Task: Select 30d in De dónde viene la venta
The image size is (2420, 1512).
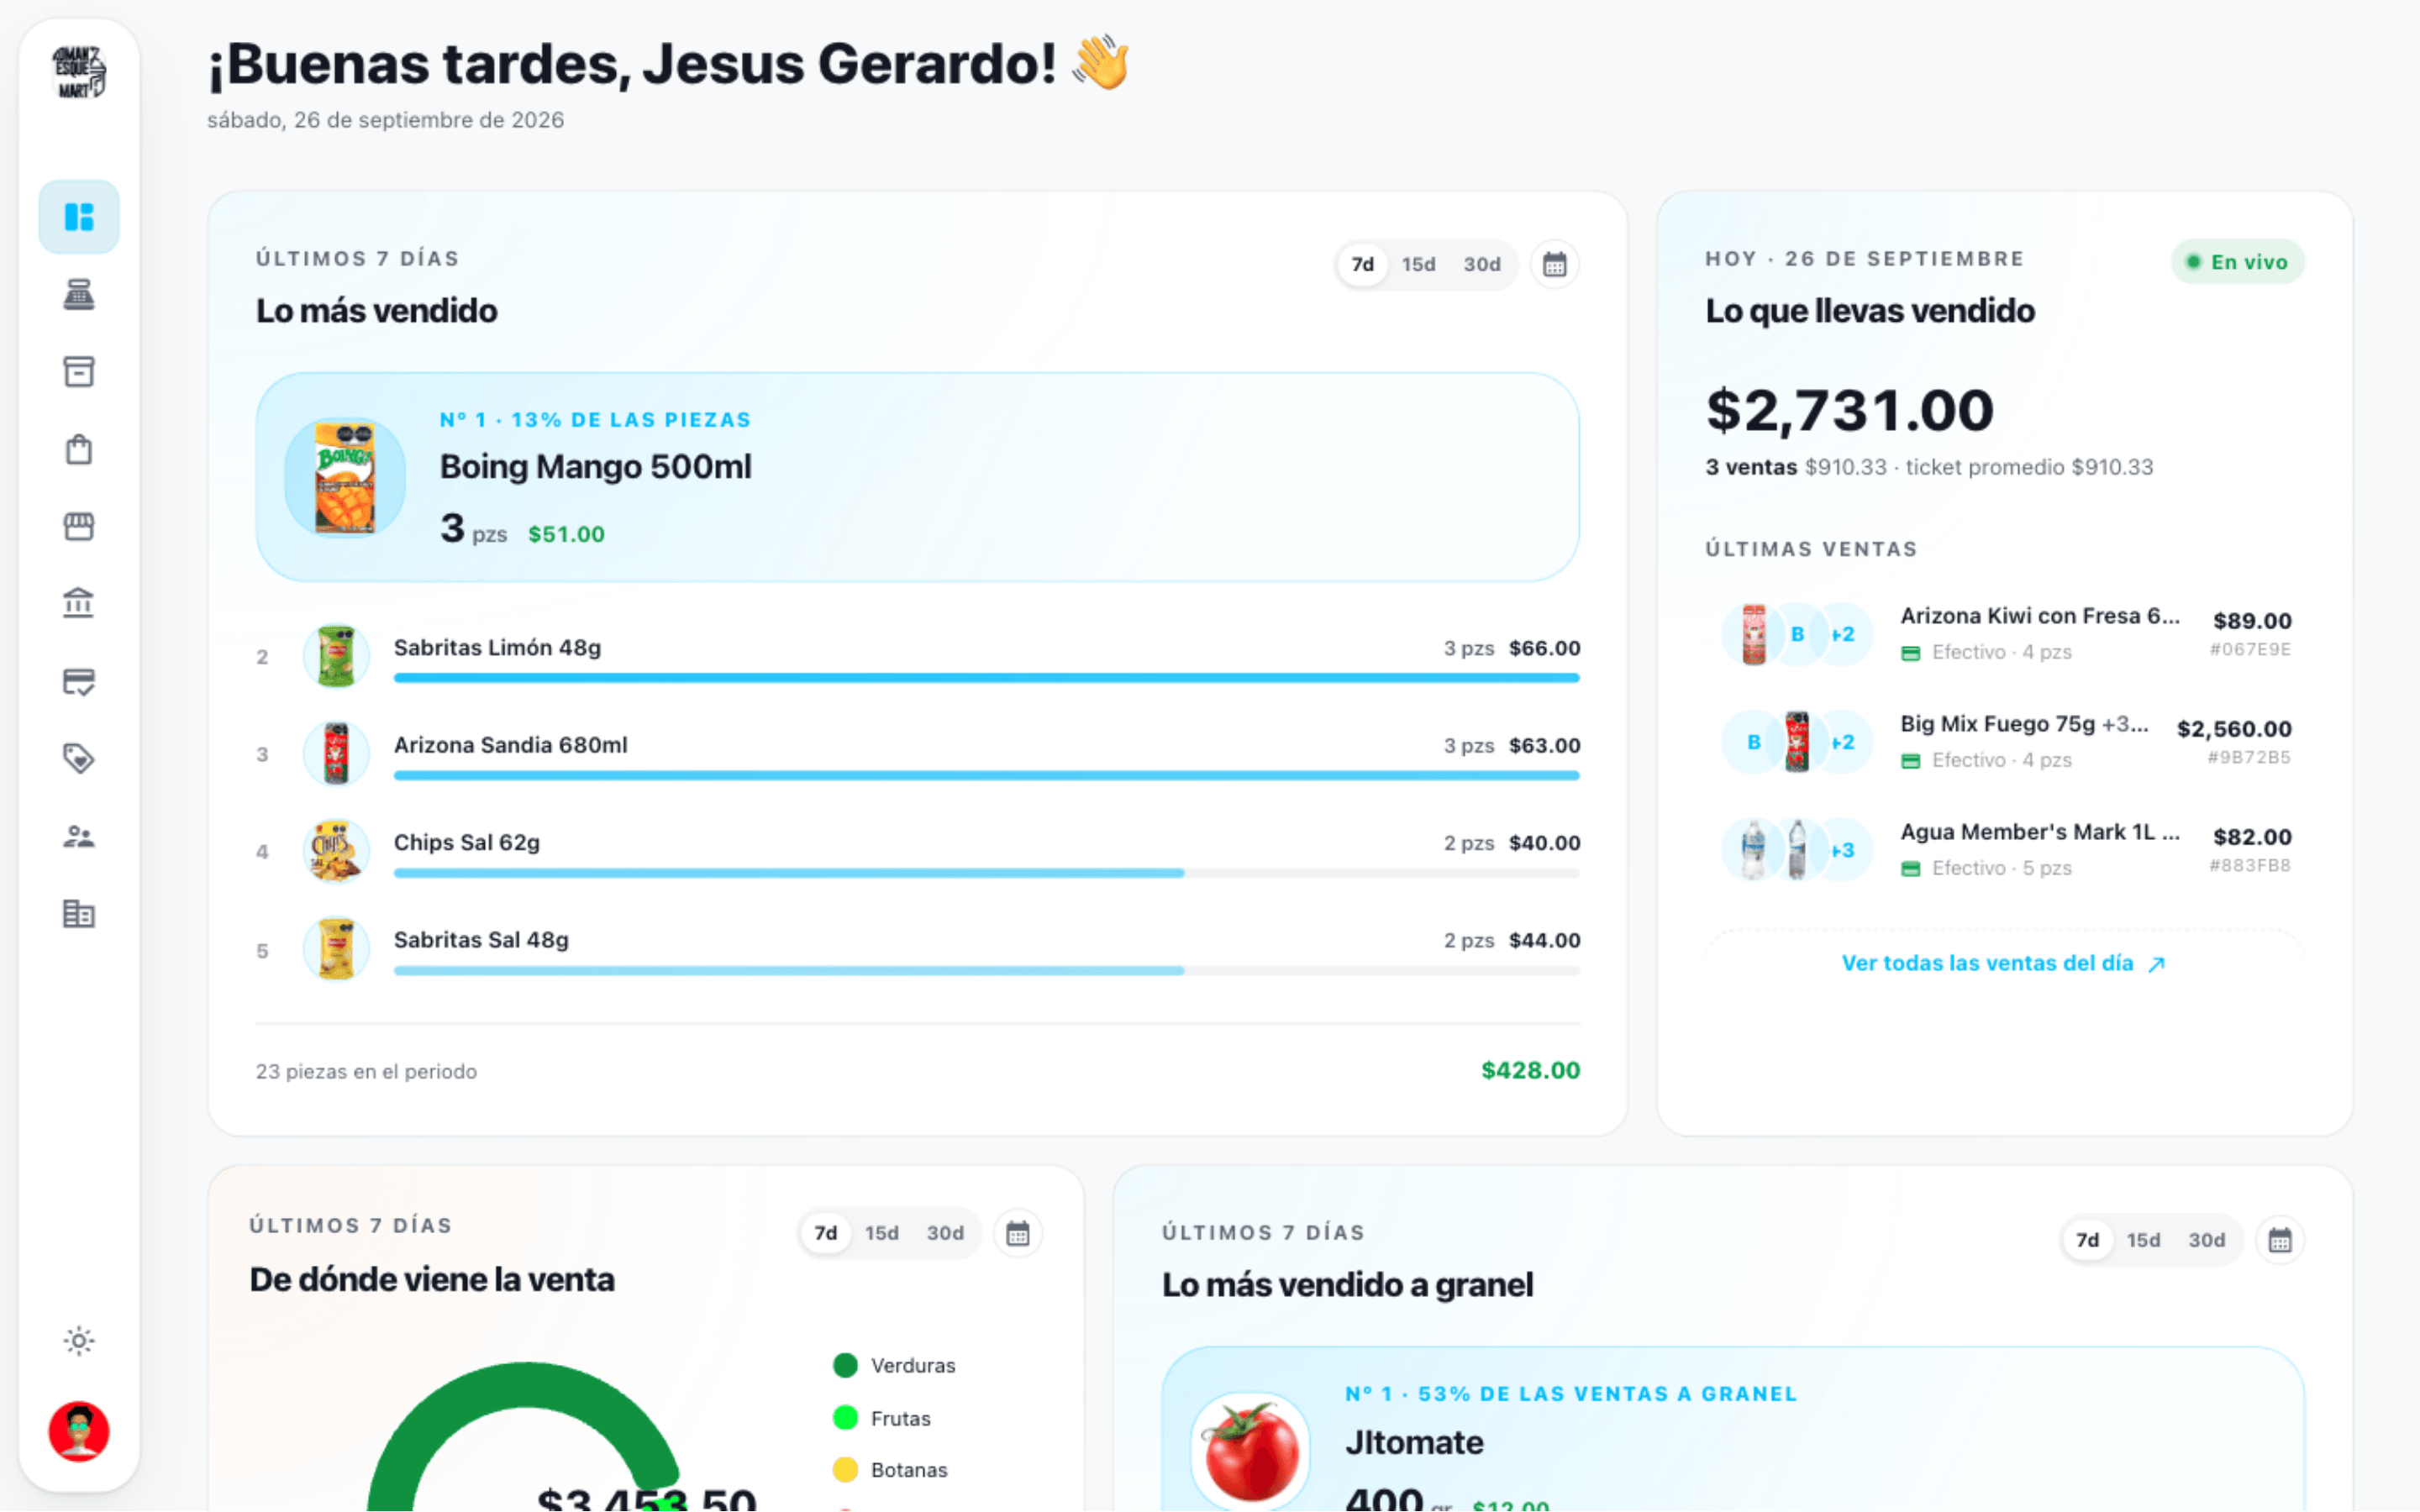Action: [x=944, y=1233]
